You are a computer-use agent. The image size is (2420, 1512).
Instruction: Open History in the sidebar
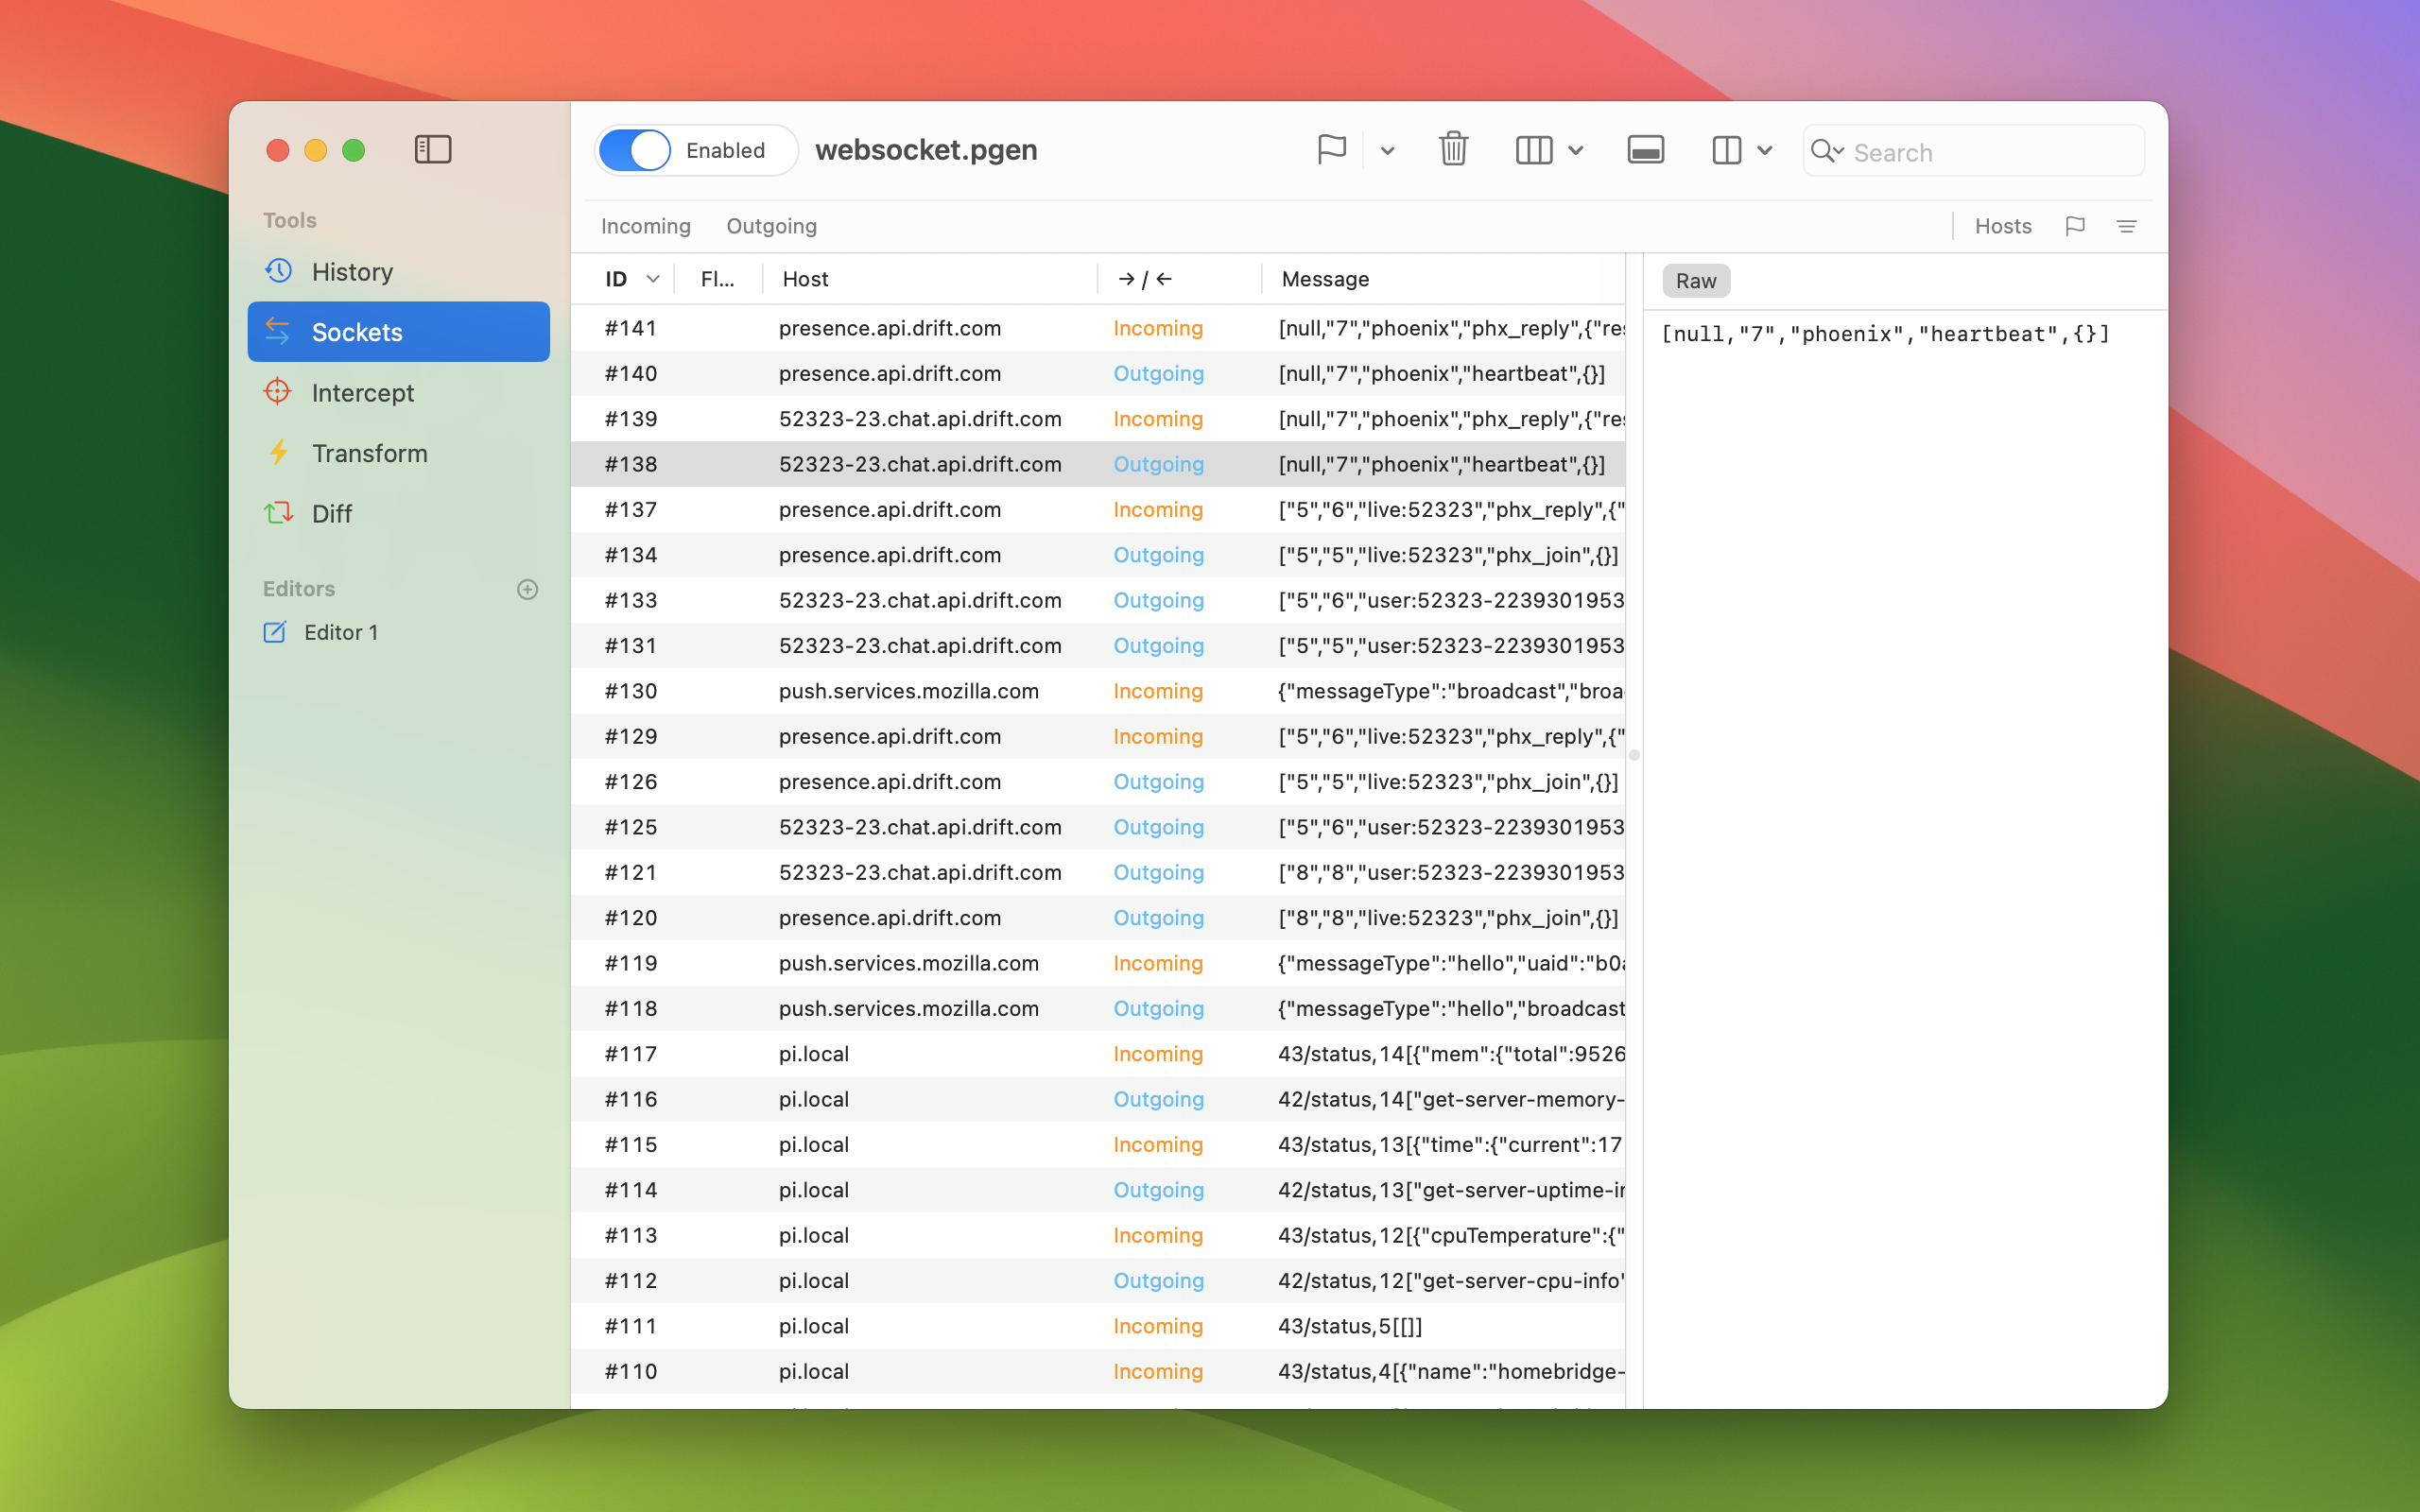(x=398, y=272)
